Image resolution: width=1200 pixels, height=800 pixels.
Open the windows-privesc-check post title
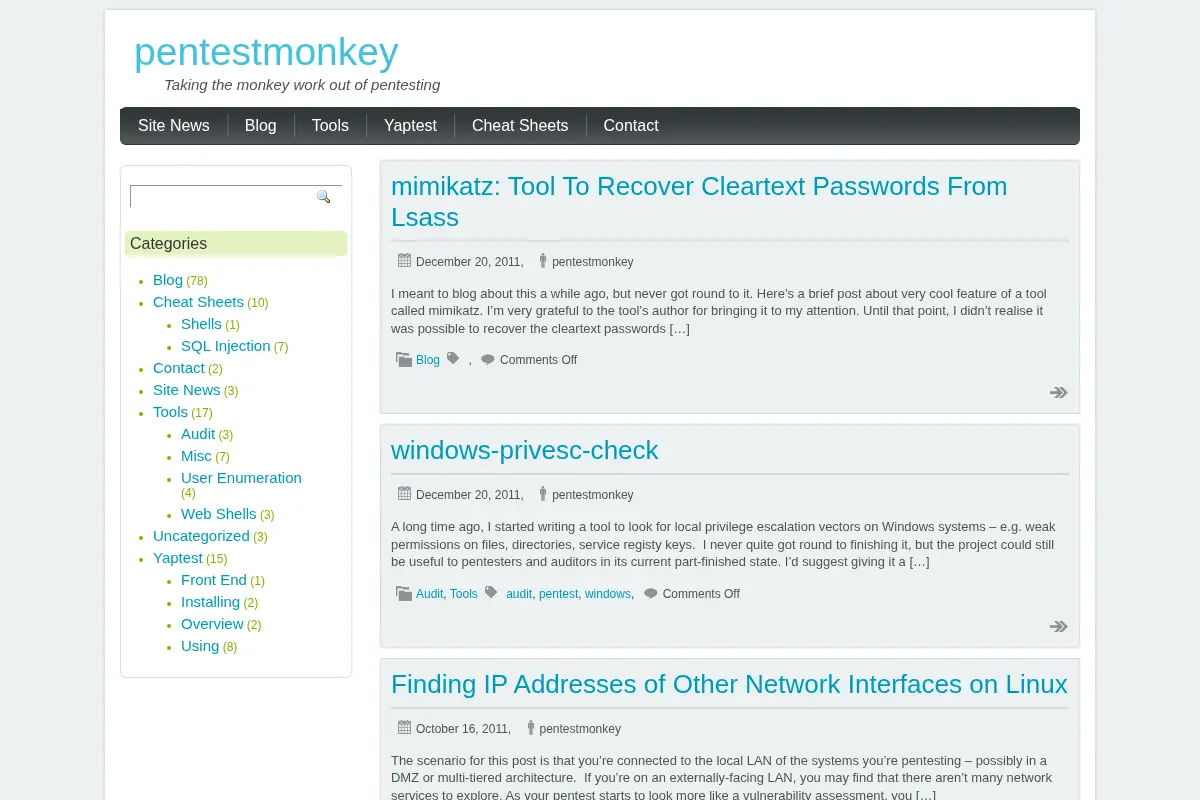click(x=525, y=450)
